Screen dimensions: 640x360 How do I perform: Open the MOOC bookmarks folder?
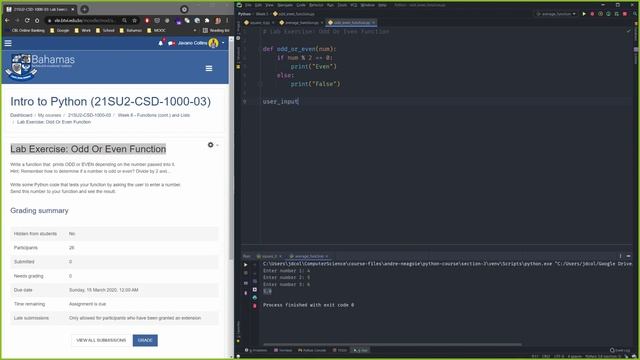[x=157, y=30]
